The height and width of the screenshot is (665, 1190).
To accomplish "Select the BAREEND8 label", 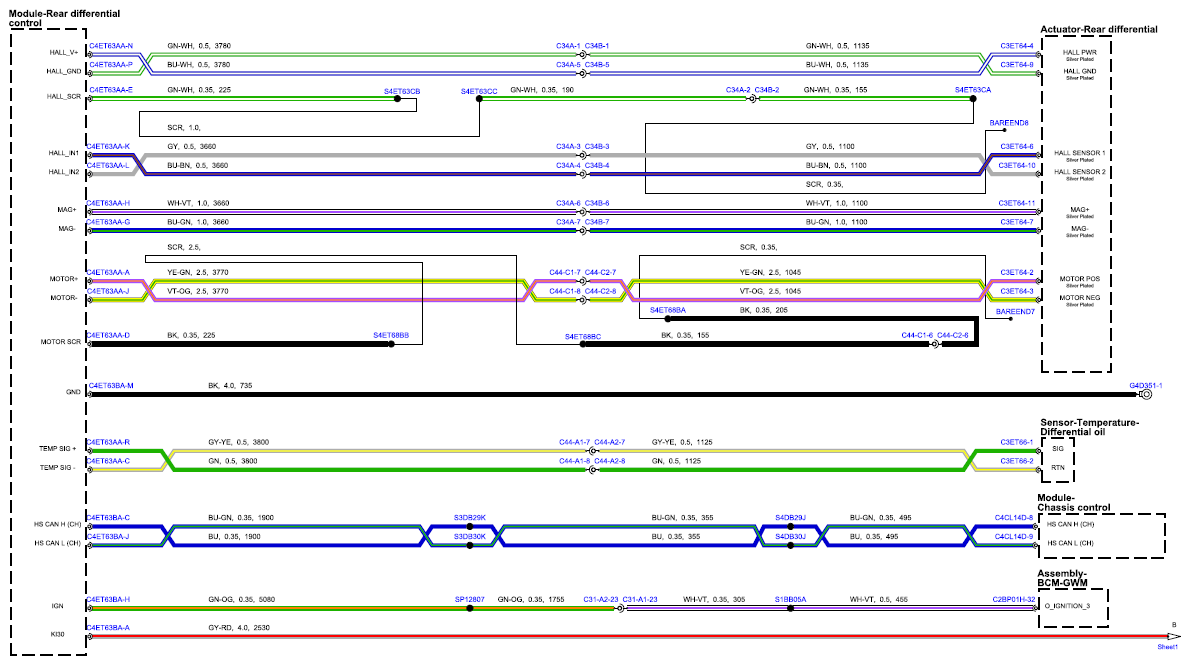I will [x=1009, y=123].
